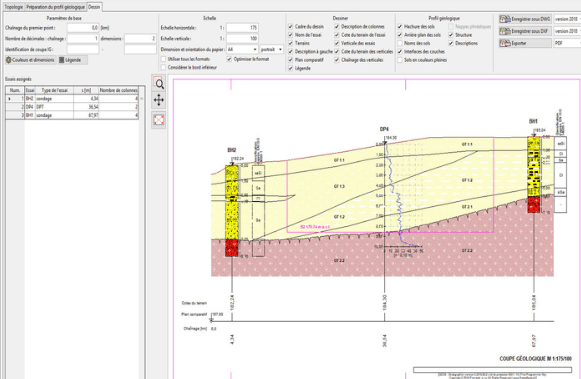Toggle Optimiser le format checkbox

[229, 59]
